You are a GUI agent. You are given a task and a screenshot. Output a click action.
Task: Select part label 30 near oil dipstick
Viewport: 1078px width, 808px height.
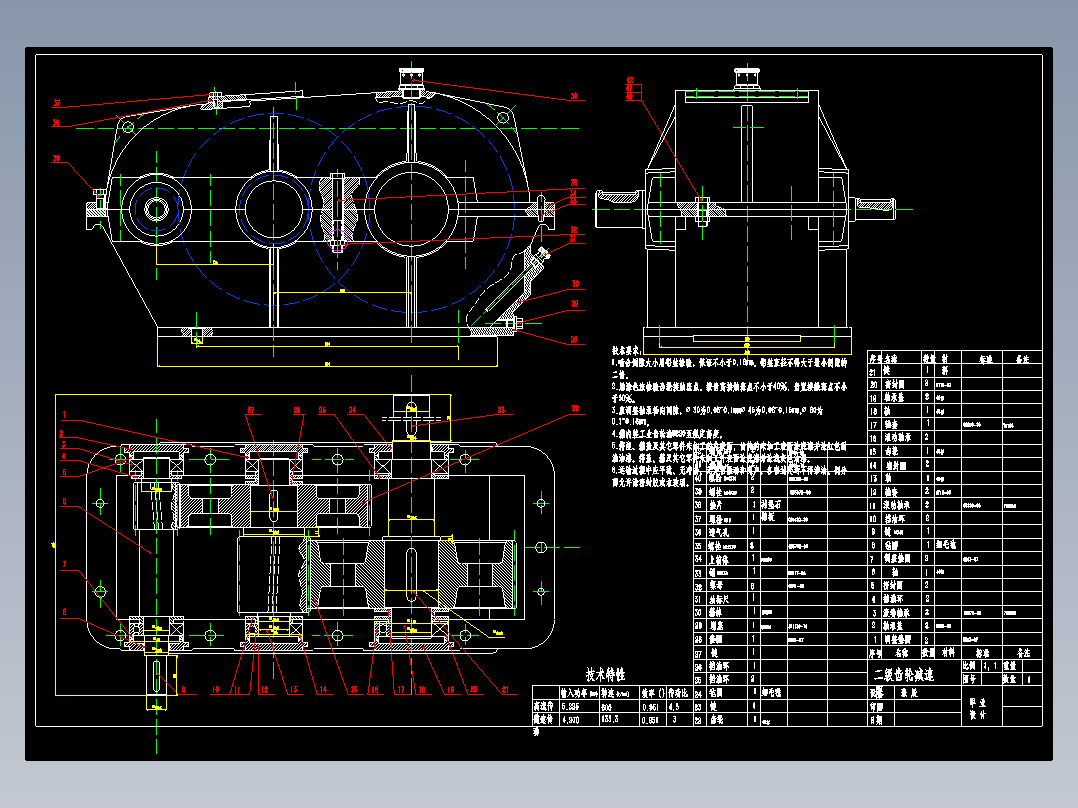(x=575, y=283)
